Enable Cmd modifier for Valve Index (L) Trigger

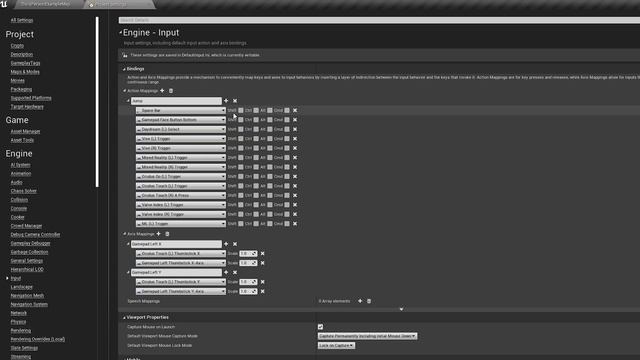click(287, 205)
